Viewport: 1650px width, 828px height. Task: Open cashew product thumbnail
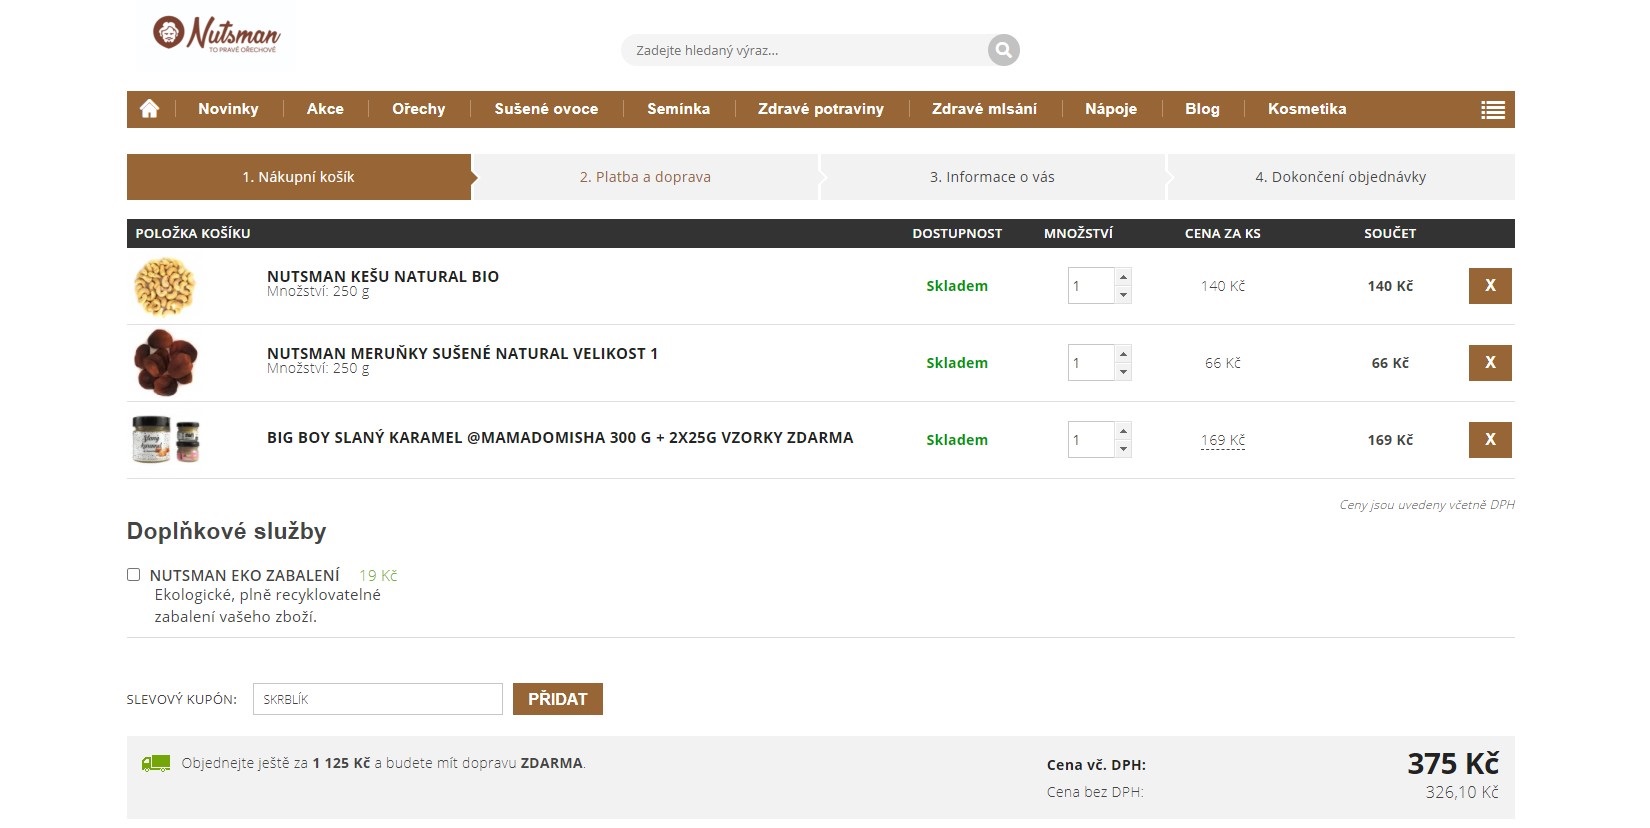pos(165,286)
